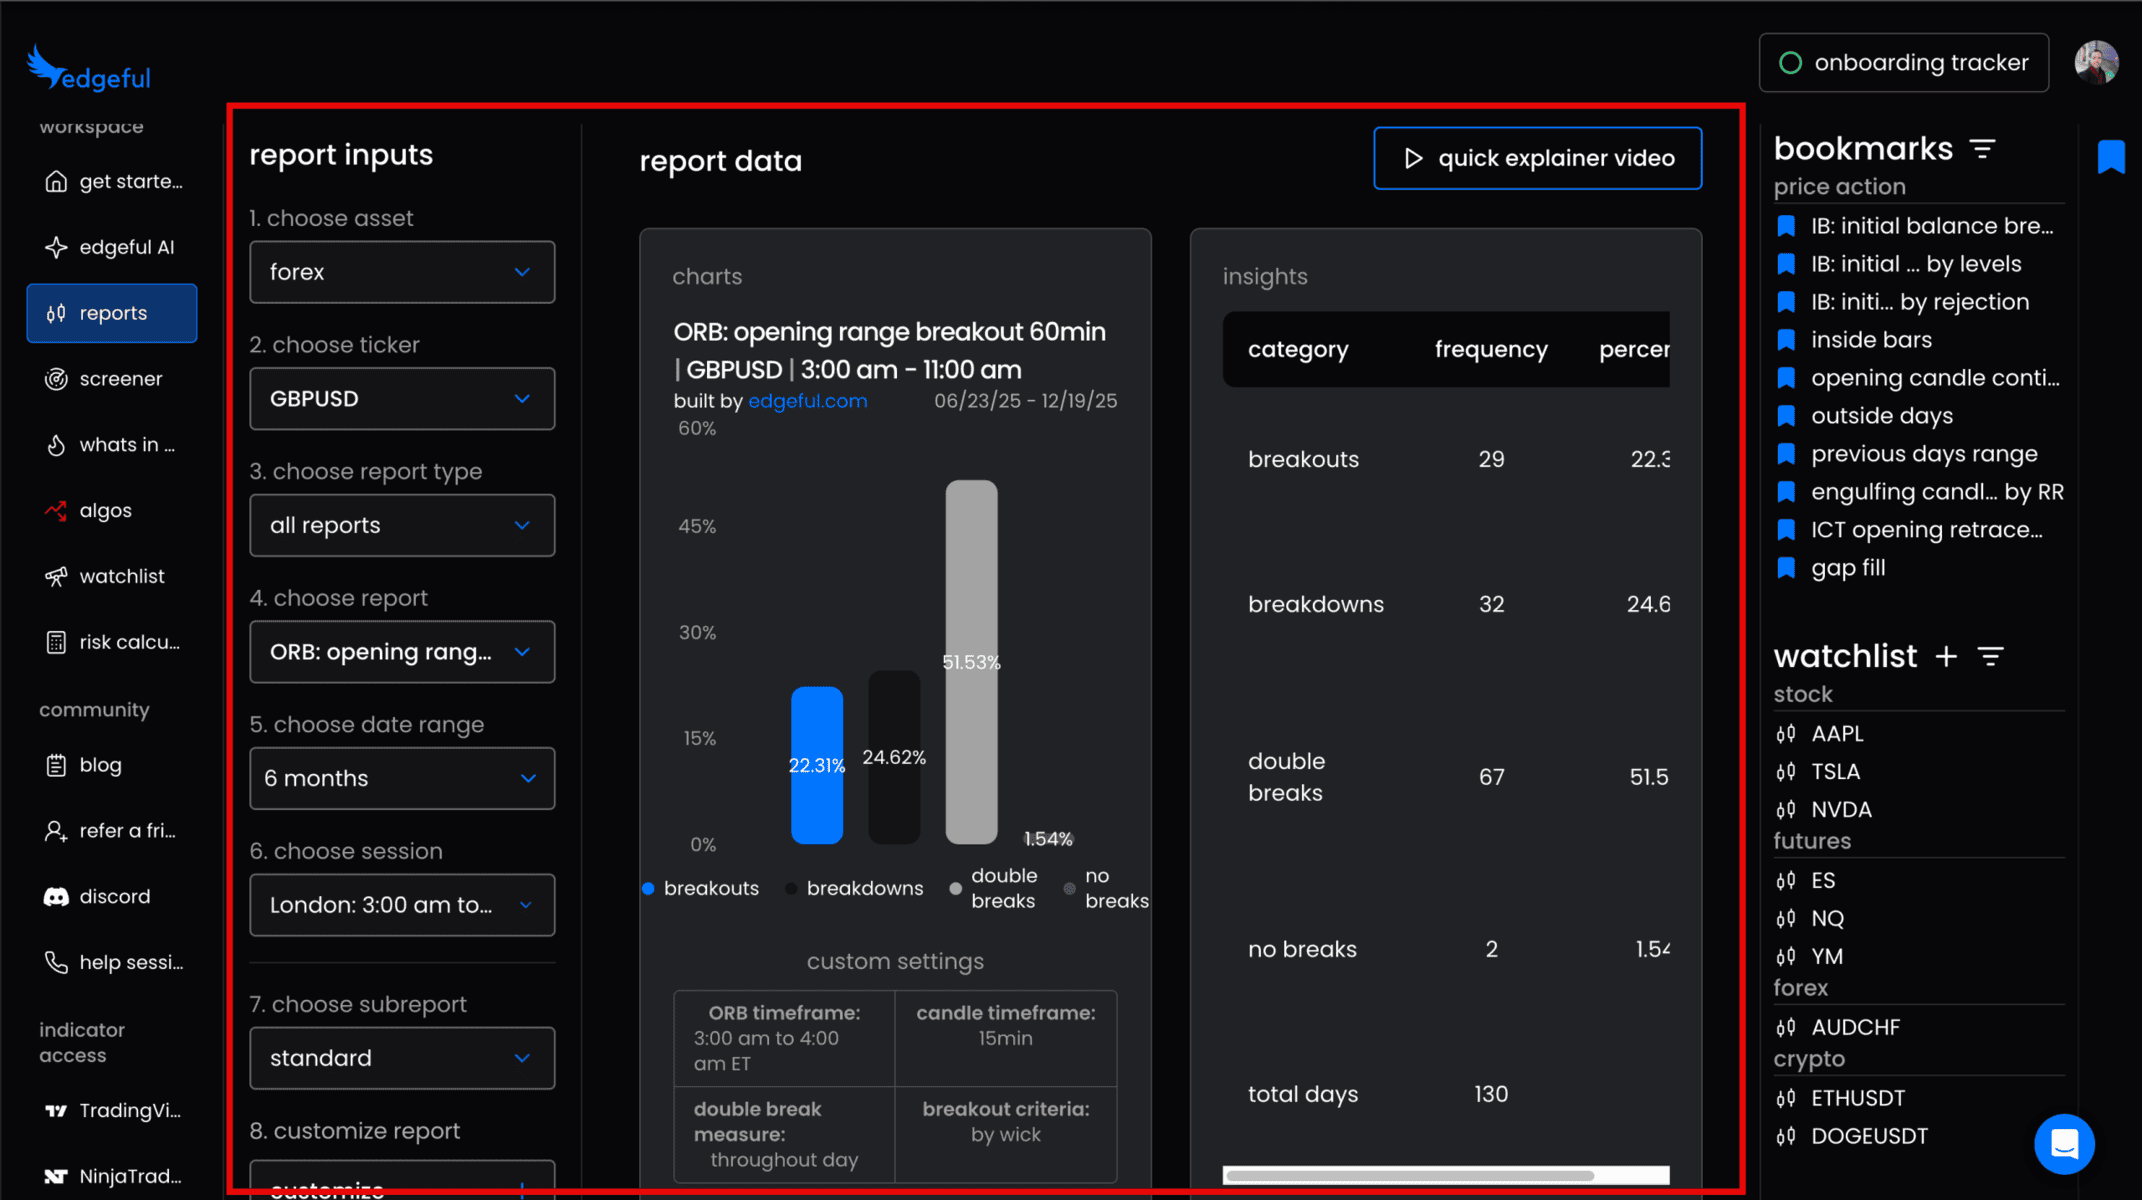Open the GBPUSD ticker dropdown
The height and width of the screenshot is (1200, 2142).
pyautogui.click(x=402, y=399)
